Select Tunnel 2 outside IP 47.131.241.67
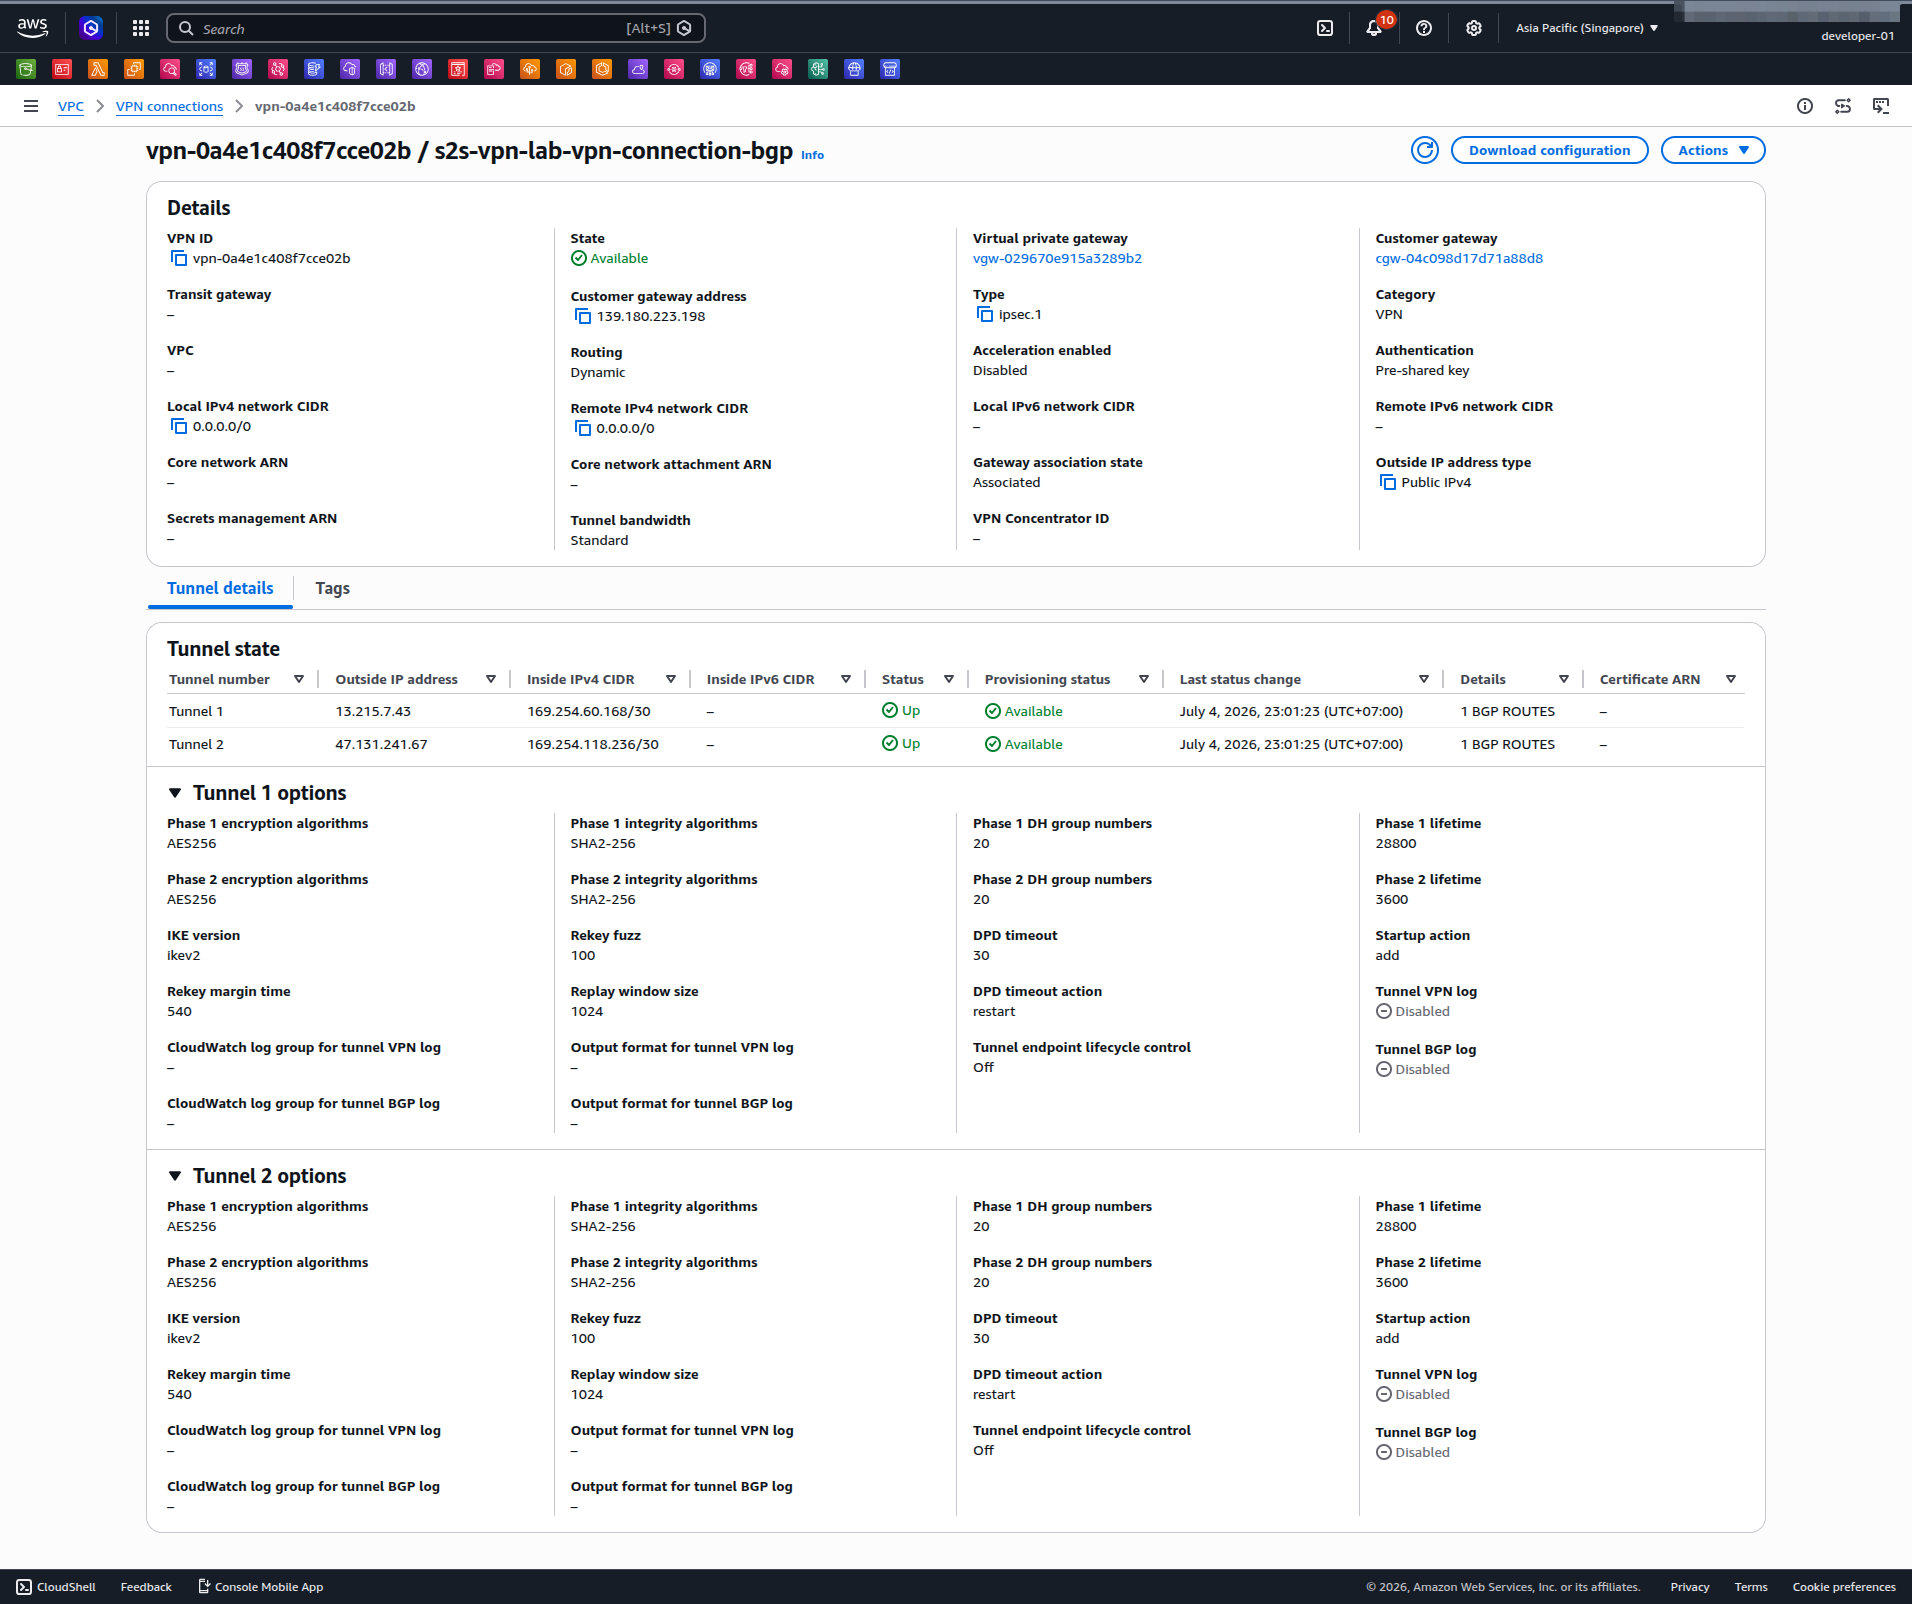This screenshot has height=1604, width=1912. pyautogui.click(x=381, y=744)
